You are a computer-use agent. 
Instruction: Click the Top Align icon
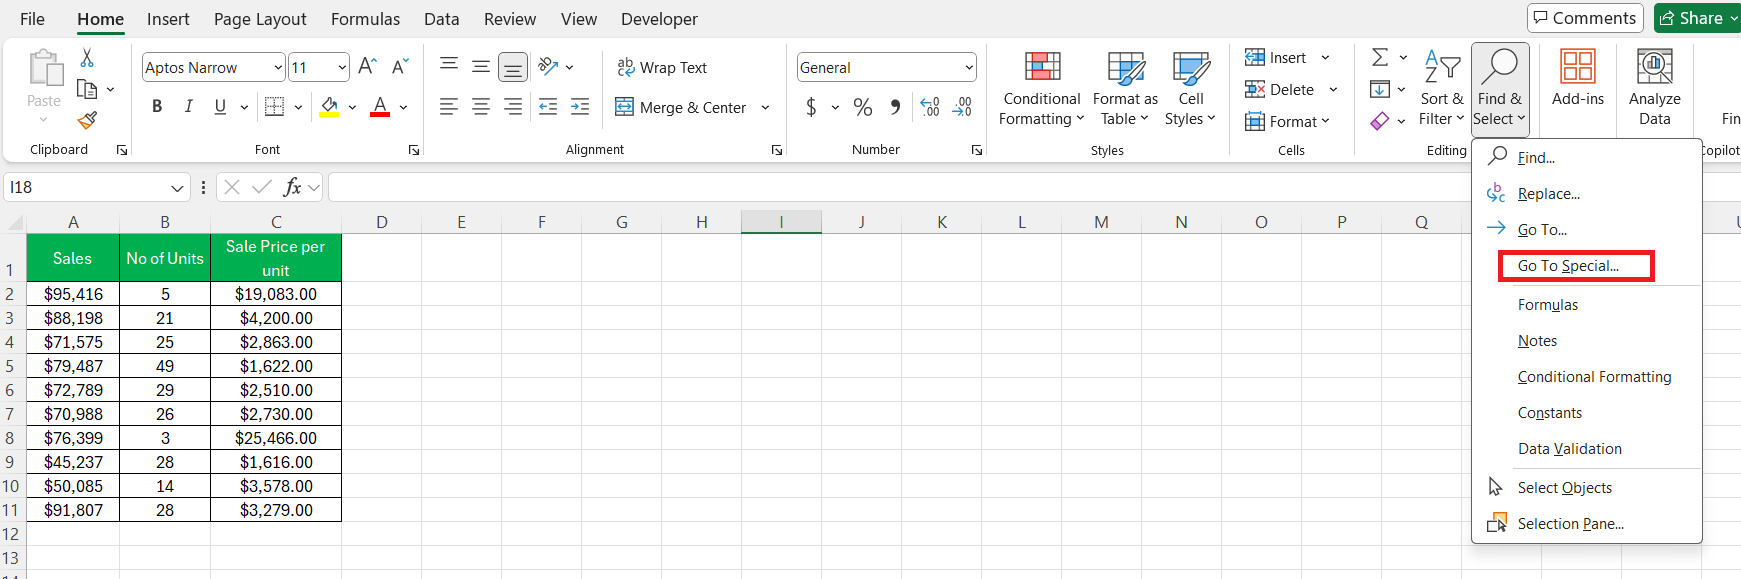point(449,66)
